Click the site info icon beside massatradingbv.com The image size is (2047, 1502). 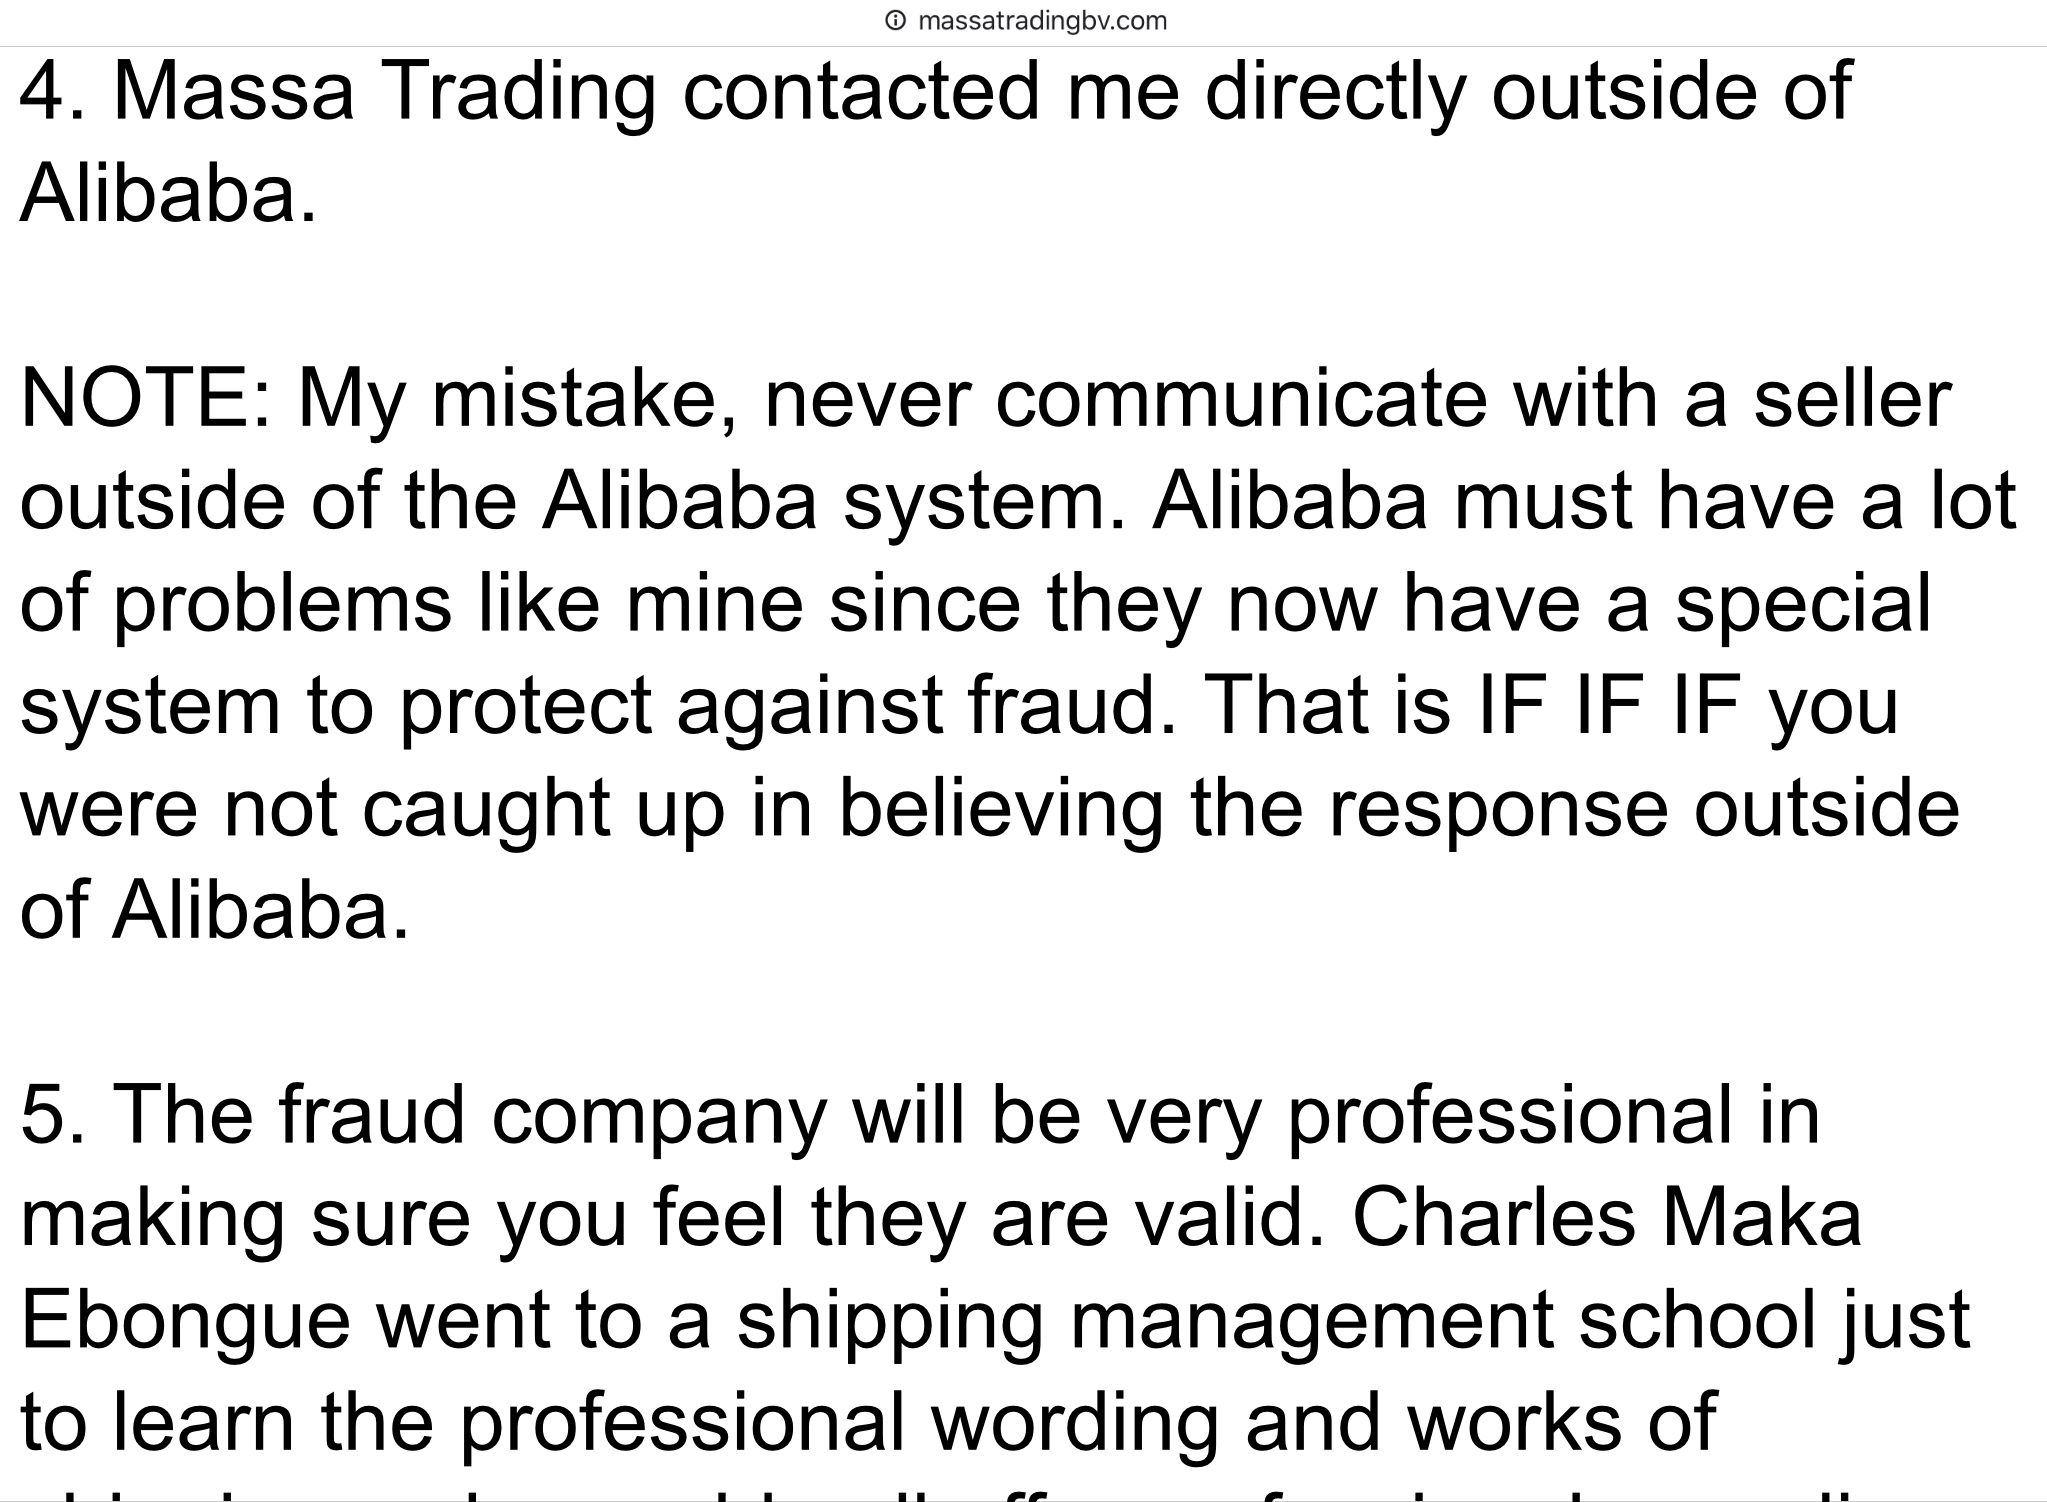click(896, 21)
